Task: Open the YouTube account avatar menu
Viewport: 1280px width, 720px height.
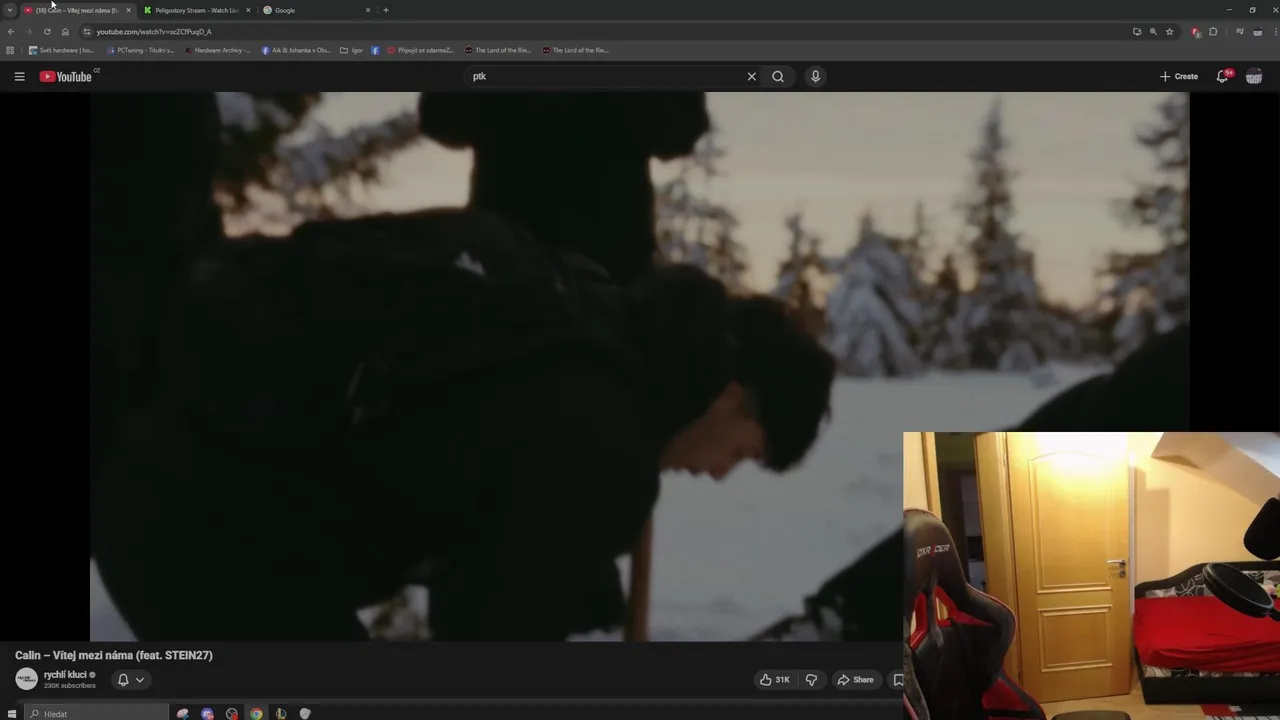Action: click(1254, 76)
